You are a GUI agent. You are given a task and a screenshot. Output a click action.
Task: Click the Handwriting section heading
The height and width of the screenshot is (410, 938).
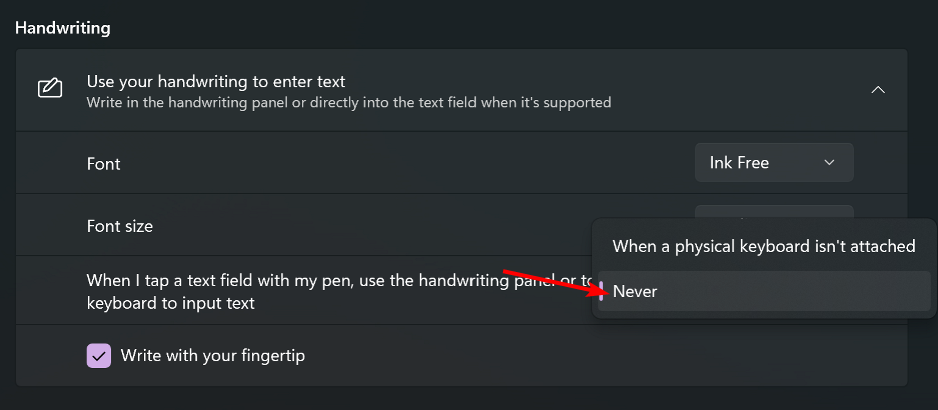[62, 28]
